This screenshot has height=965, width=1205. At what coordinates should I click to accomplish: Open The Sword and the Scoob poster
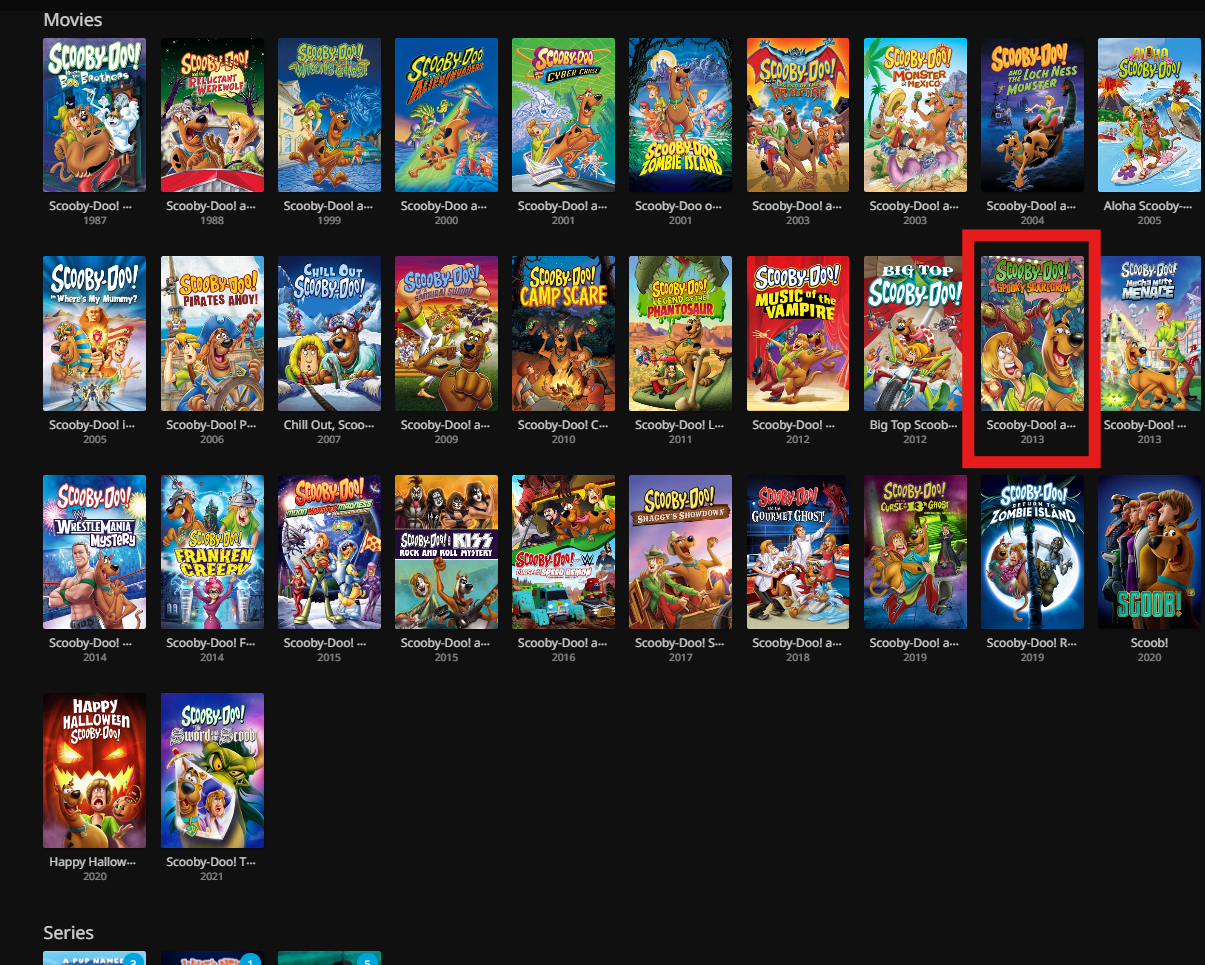point(212,770)
